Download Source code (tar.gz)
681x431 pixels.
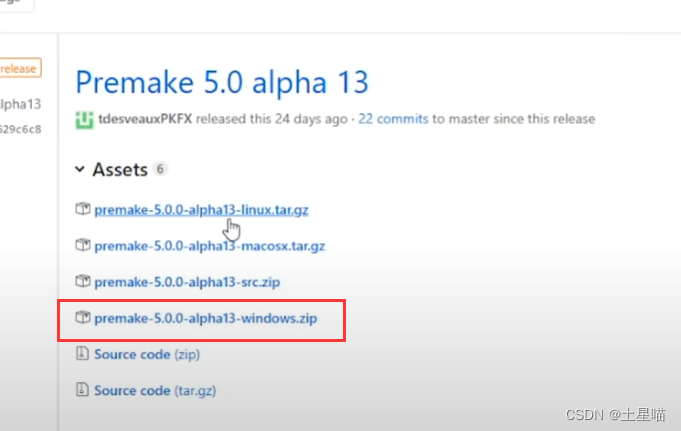coord(155,390)
